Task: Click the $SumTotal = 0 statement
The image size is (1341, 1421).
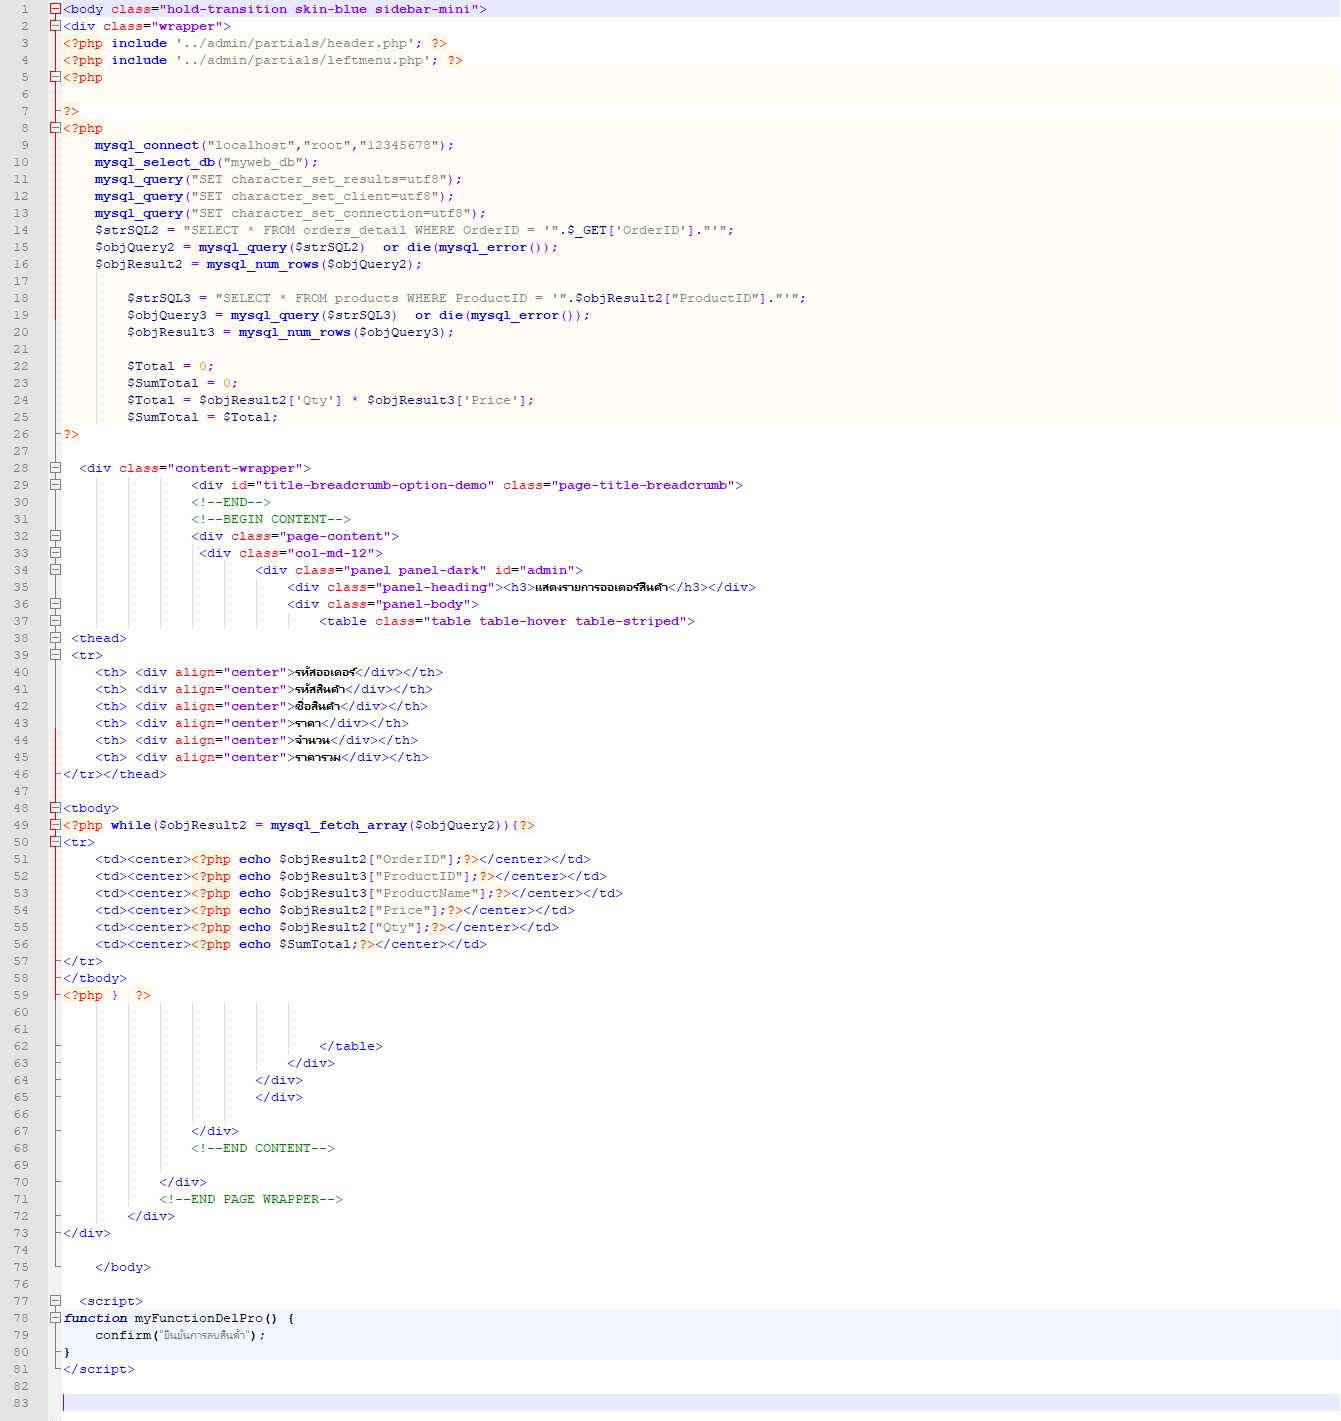Action: point(183,383)
